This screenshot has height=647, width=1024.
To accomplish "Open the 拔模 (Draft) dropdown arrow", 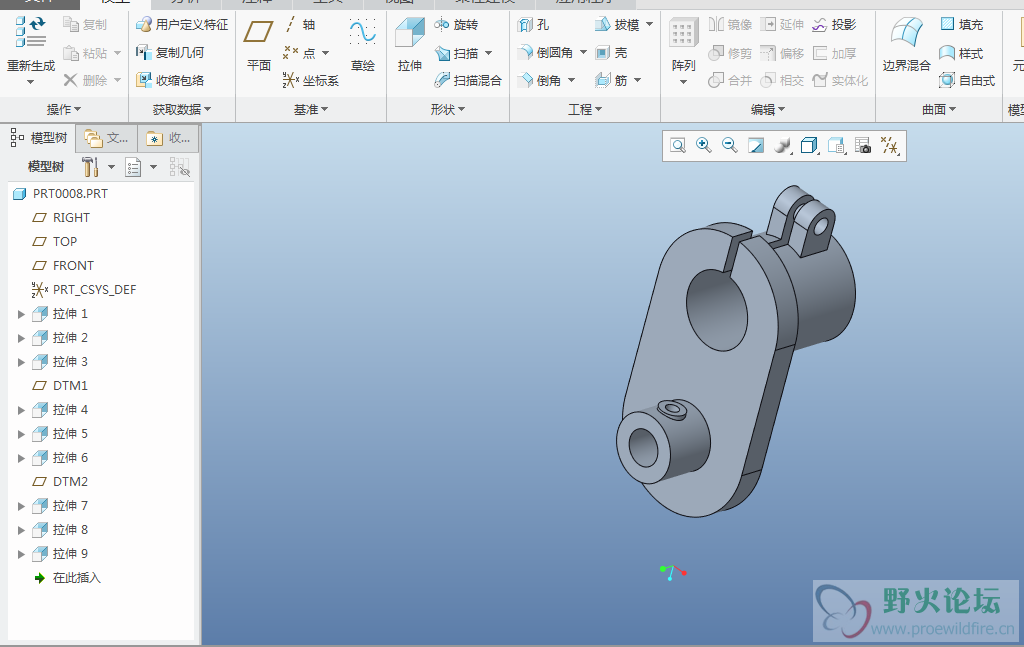I will (x=649, y=25).
